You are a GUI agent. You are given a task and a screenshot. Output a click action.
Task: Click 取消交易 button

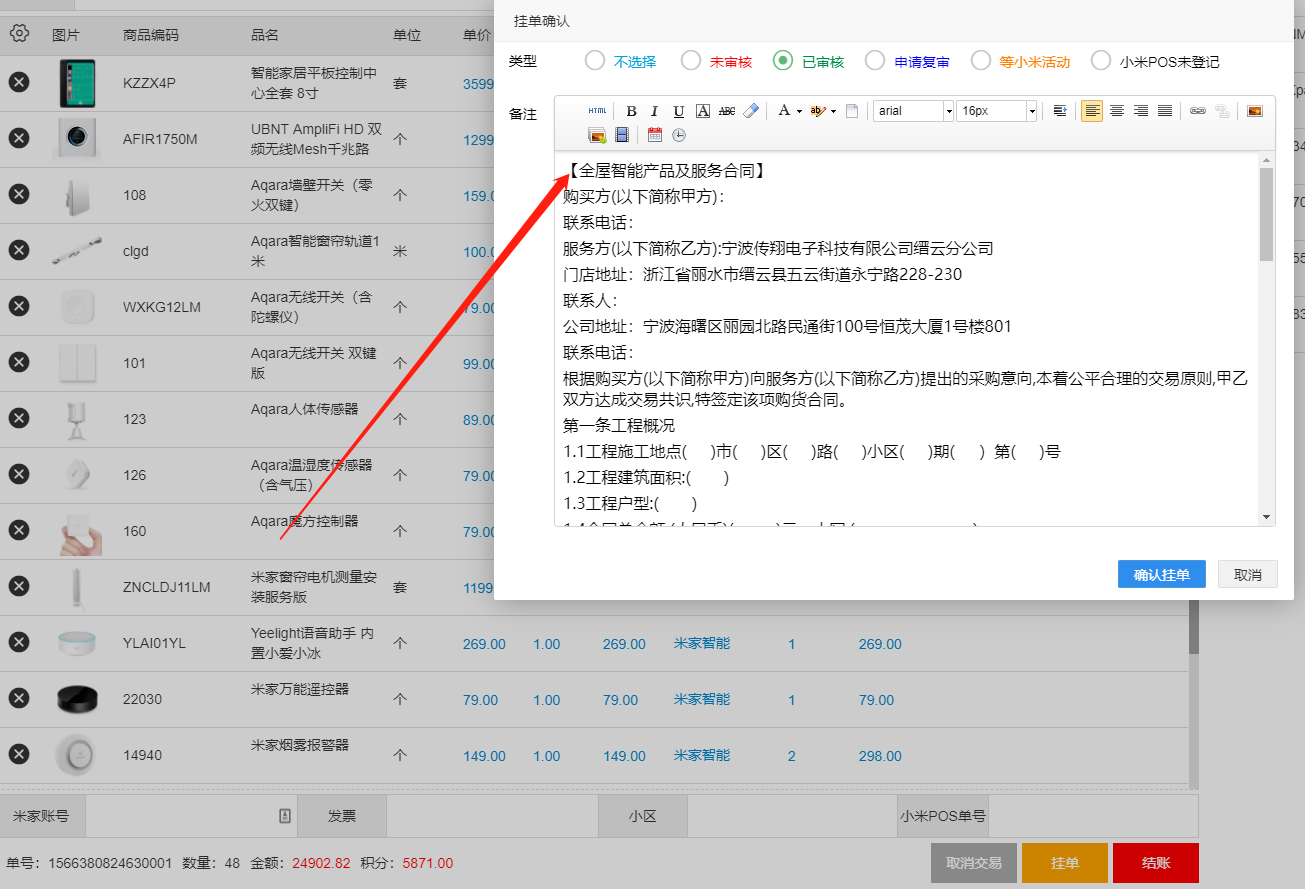[974, 863]
